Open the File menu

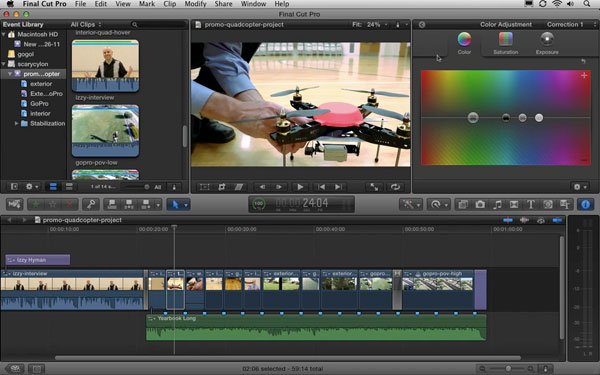(x=80, y=4)
